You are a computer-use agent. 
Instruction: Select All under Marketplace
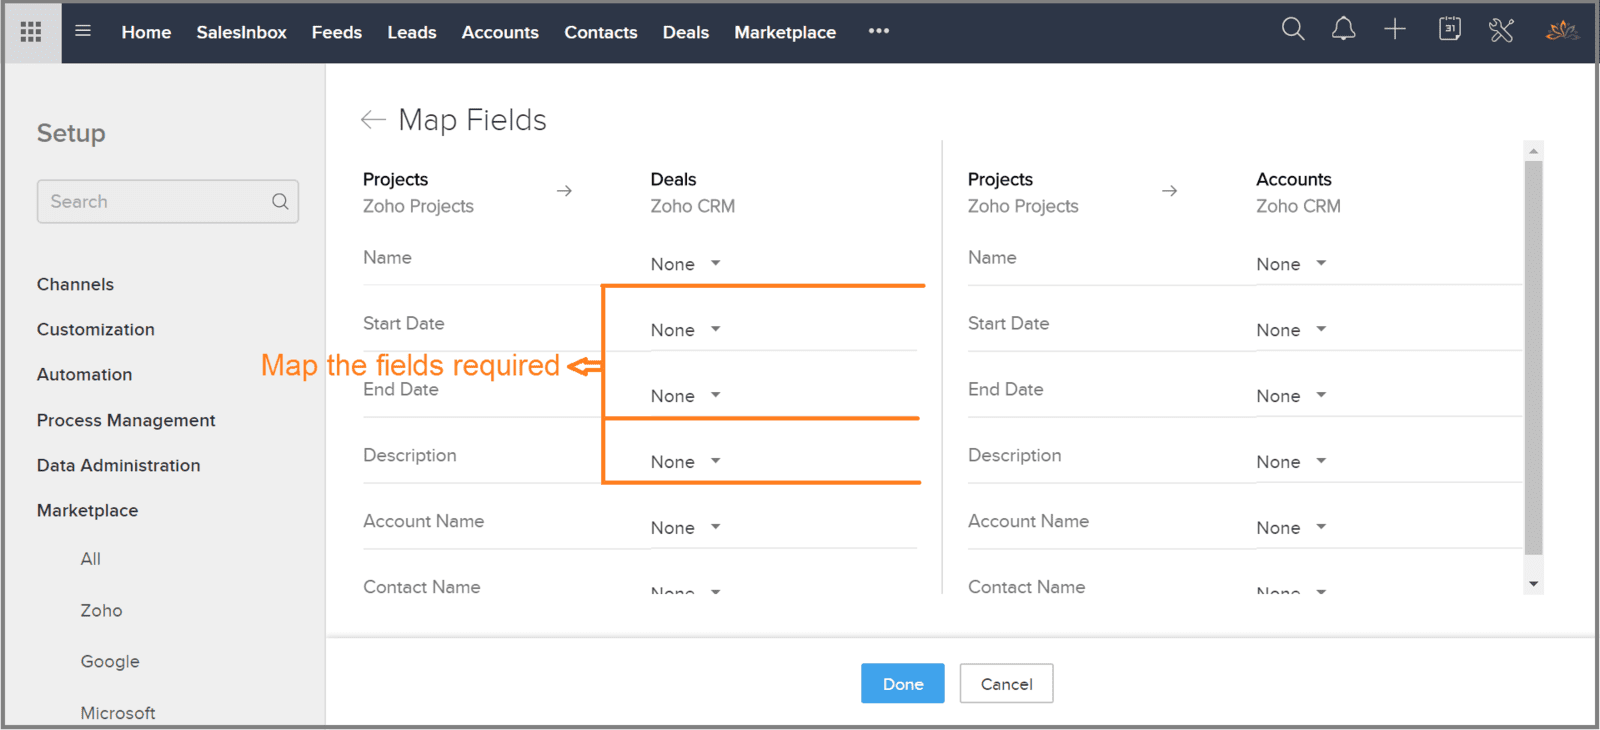(x=90, y=559)
